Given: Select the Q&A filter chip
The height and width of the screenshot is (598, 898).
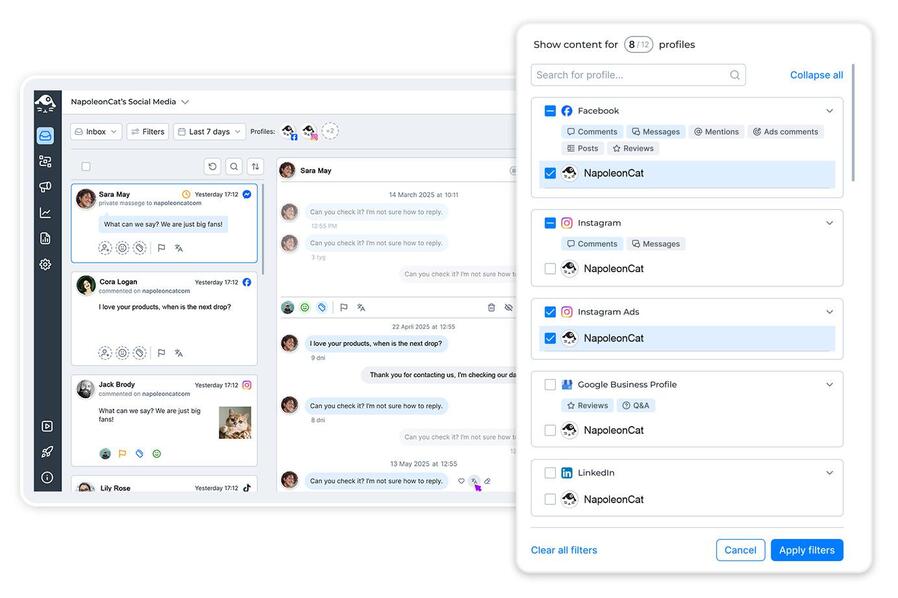Looking at the screenshot, I should (x=636, y=406).
